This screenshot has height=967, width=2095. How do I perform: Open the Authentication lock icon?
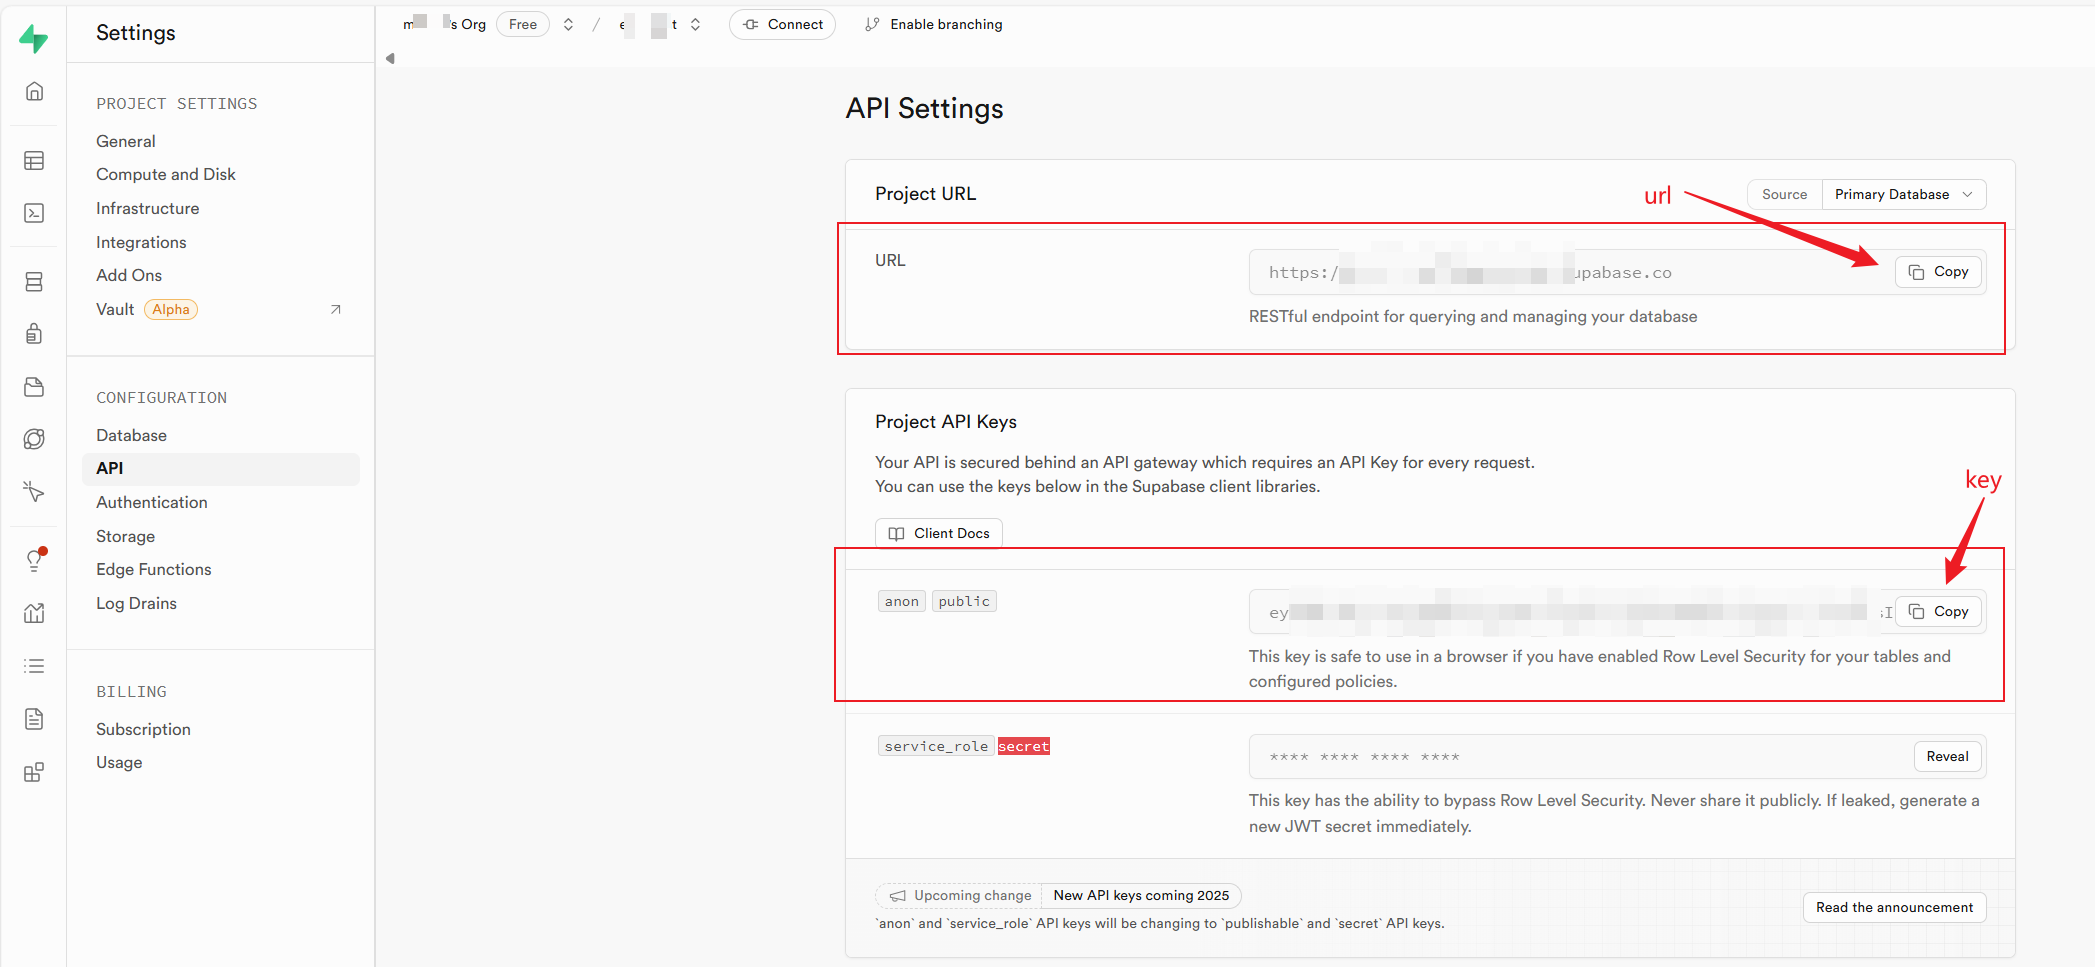[x=34, y=334]
